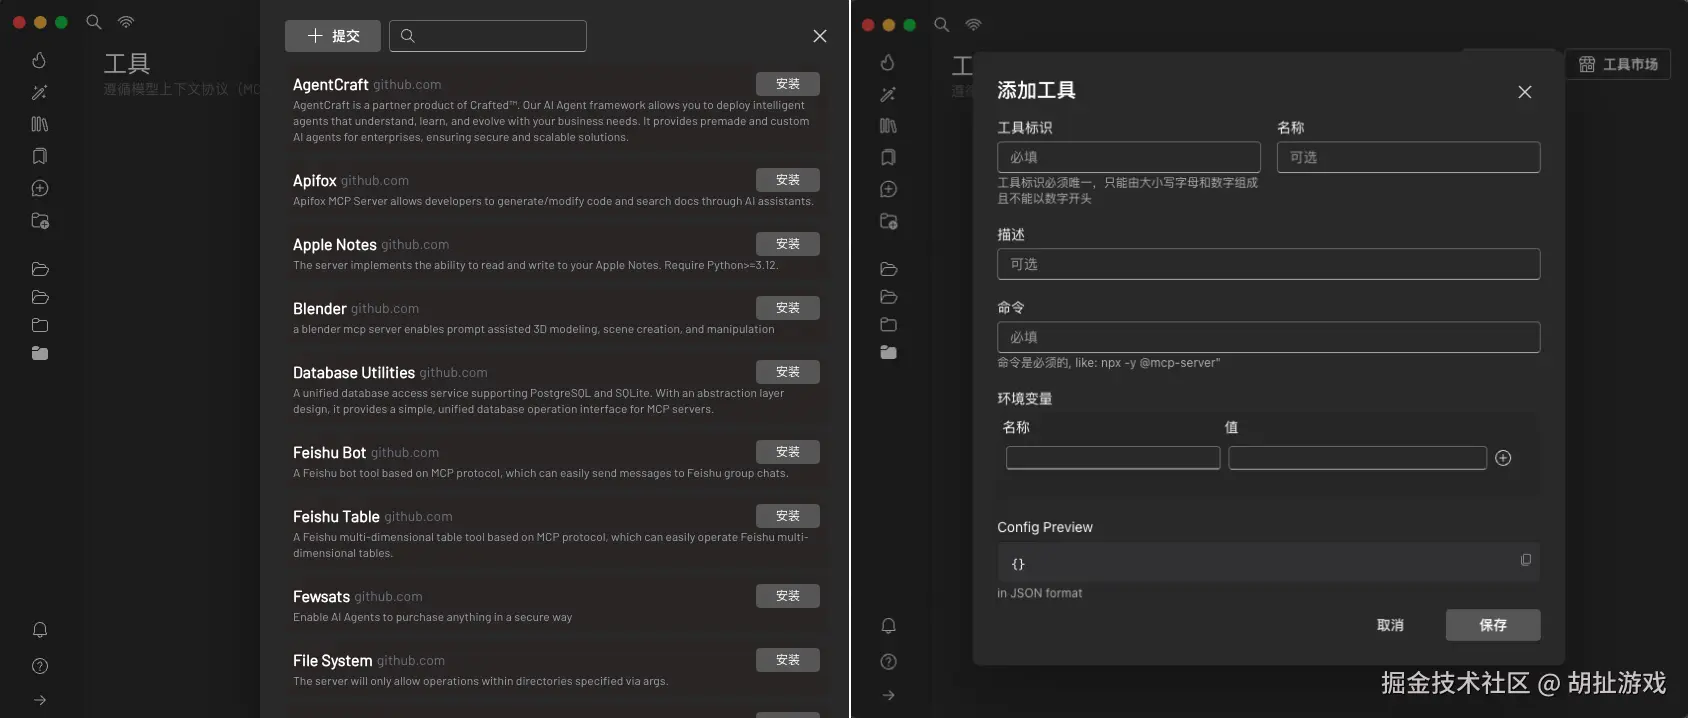
Task: Select the "Apple Notes" tool title
Action: pyautogui.click(x=335, y=245)
